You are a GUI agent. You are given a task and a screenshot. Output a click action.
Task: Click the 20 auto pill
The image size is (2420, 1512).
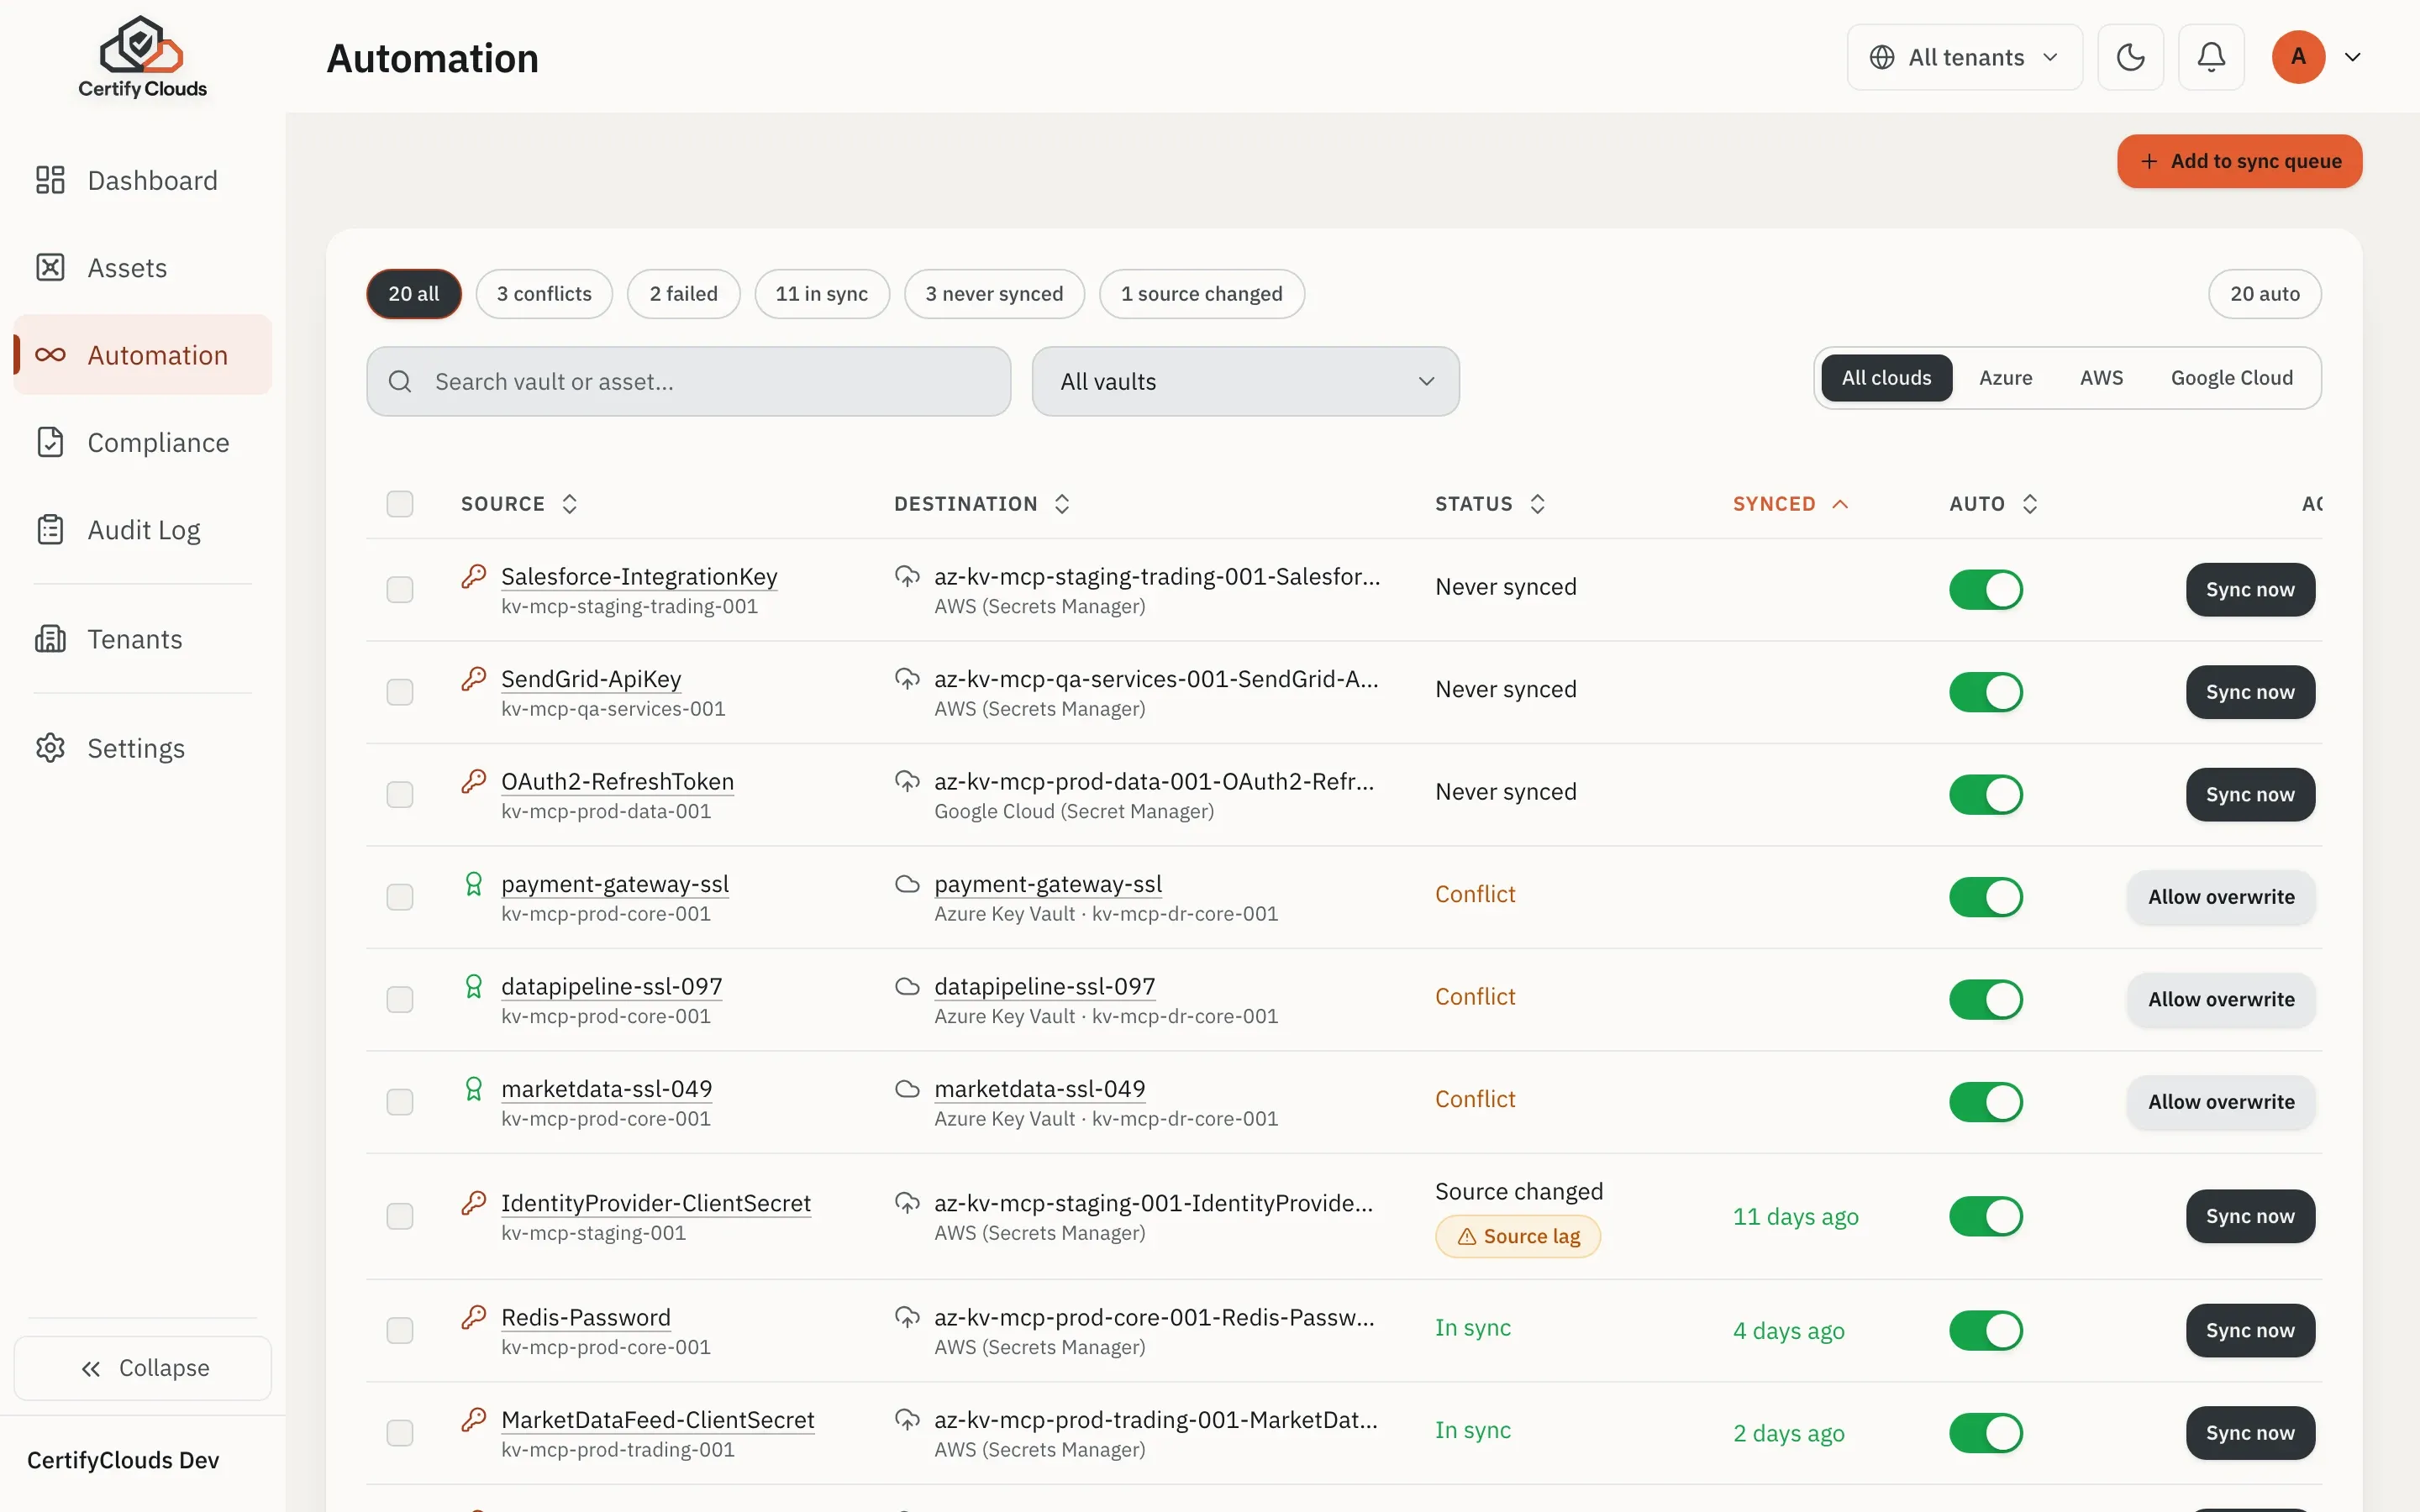click(x=2264, y=293)
